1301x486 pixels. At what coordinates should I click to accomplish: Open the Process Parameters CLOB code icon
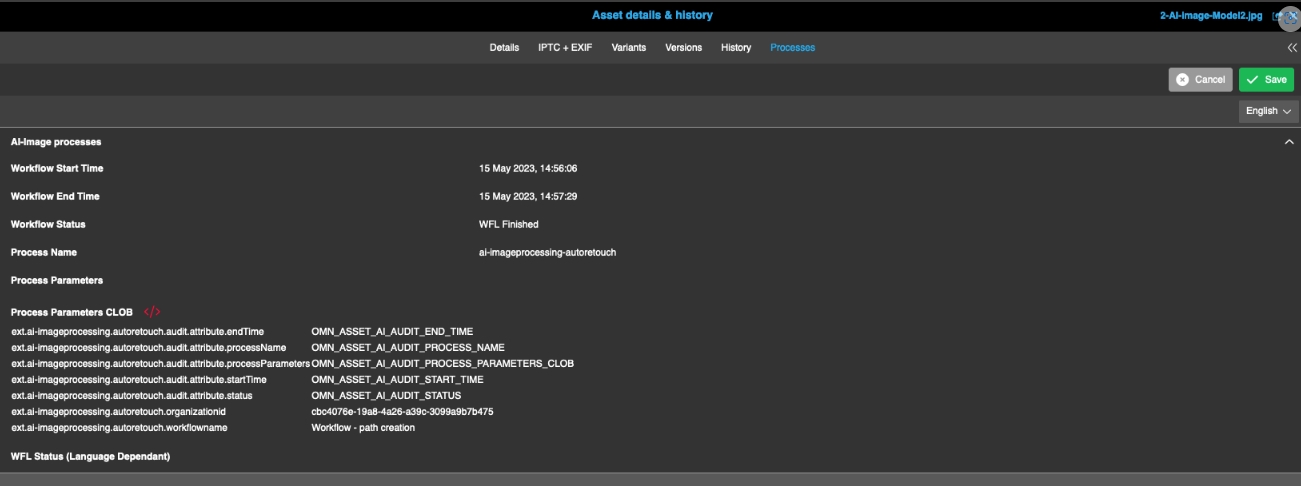pos(152,312)
